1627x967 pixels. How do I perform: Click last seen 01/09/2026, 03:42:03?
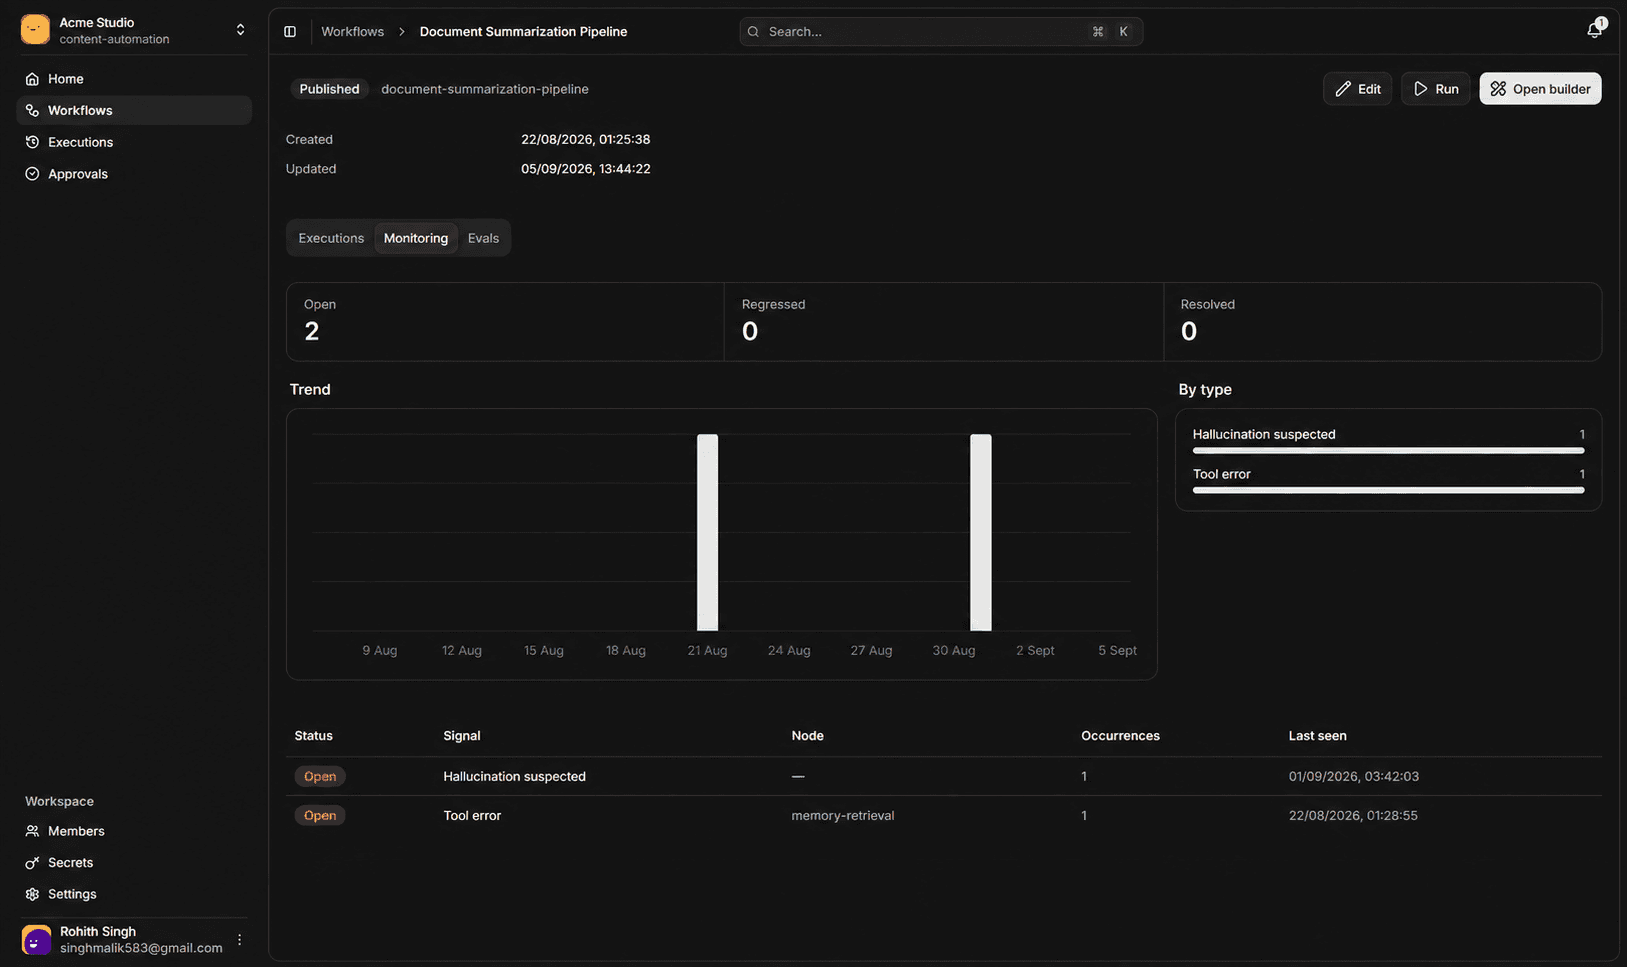pyautogui.click(x=1353, y=776)
